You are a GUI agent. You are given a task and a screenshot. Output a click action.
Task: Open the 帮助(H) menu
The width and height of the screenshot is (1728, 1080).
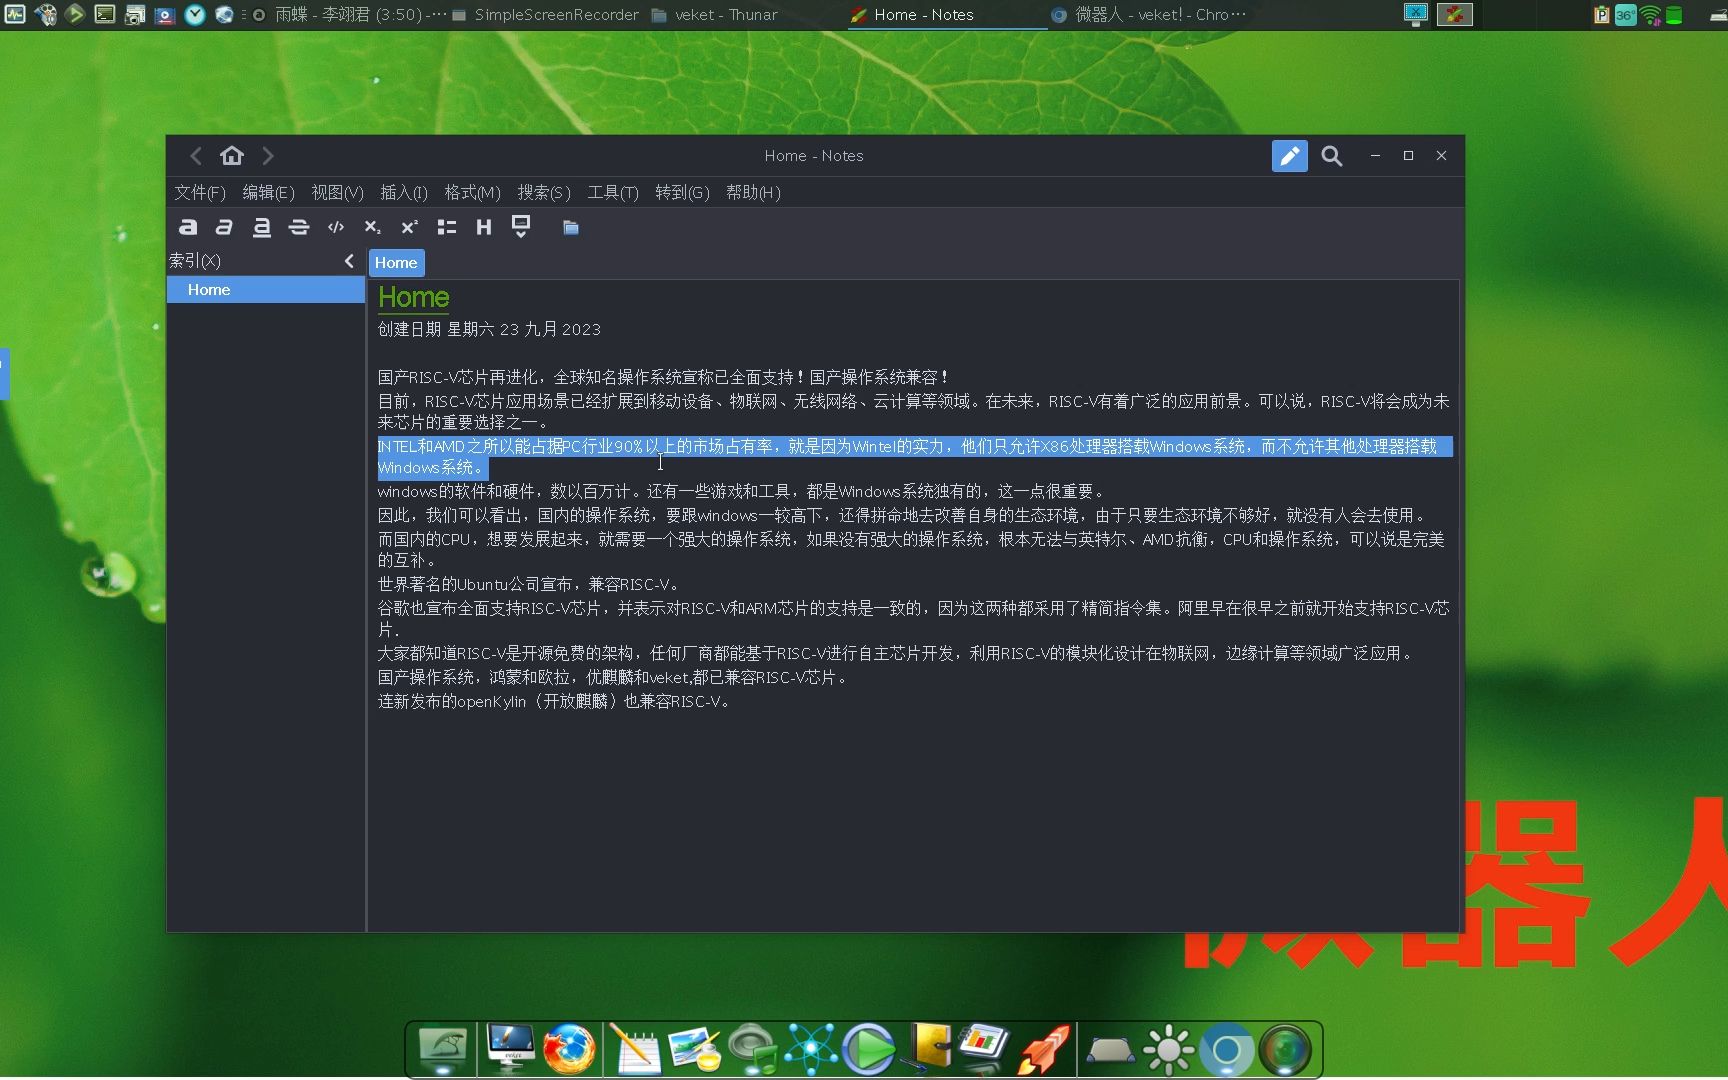pos(753,192)
